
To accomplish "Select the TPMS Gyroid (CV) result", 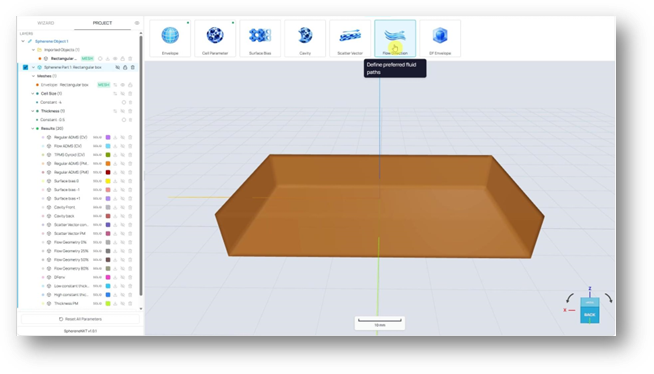I will 69,155.
